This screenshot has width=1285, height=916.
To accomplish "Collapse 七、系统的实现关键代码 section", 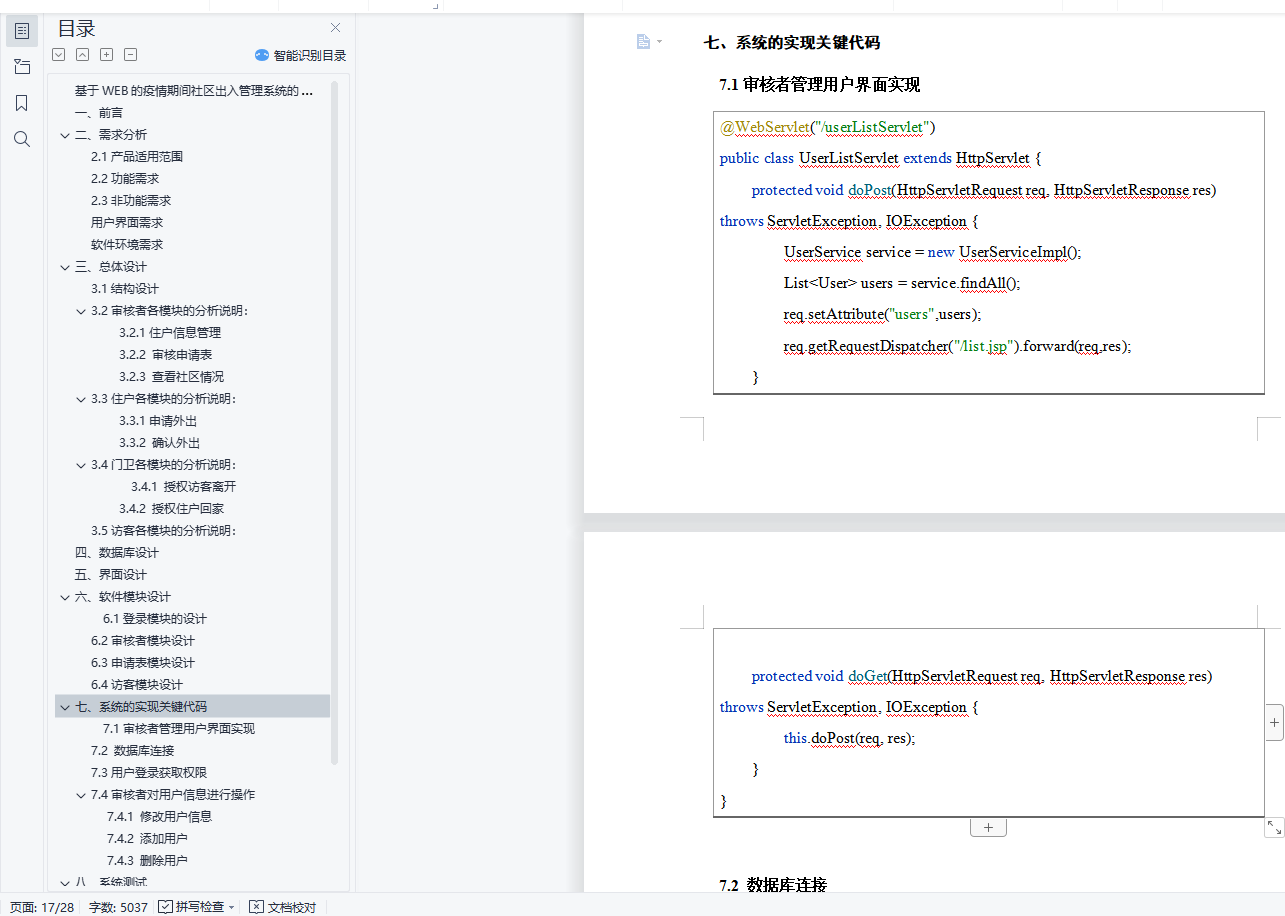I will [x=65, y=707].
